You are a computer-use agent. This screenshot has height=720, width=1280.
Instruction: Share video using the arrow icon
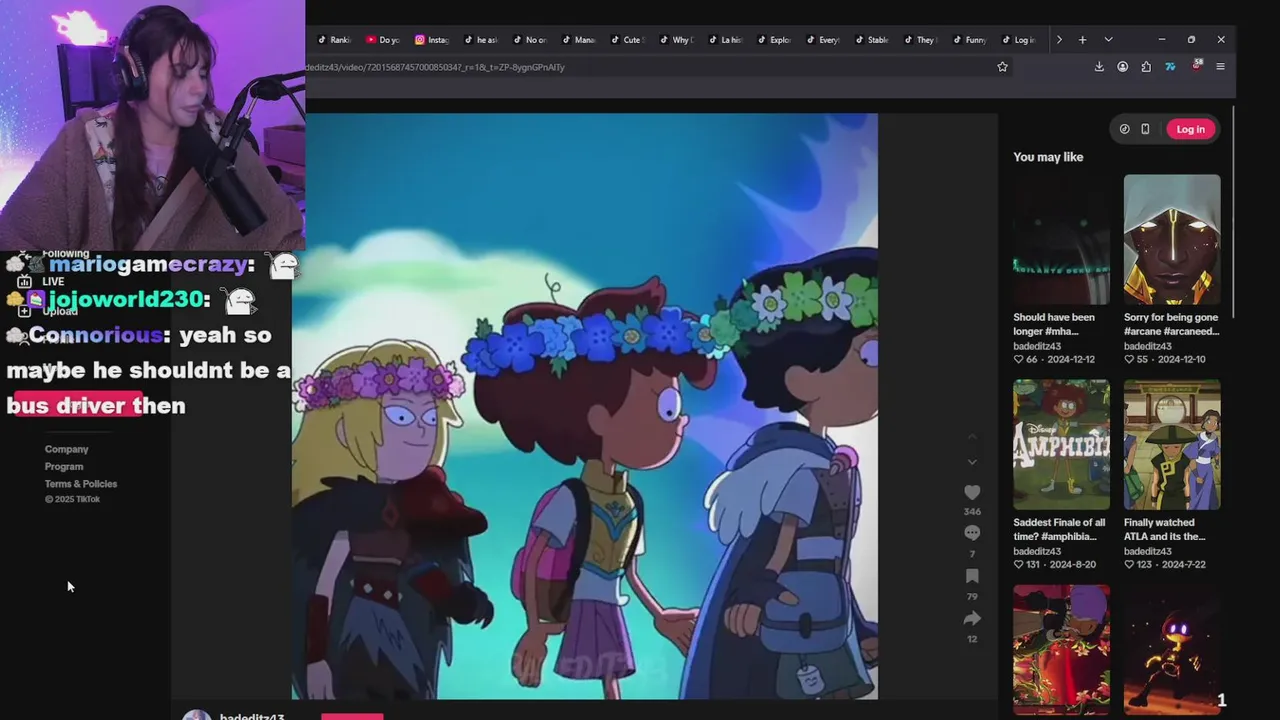click(972, 619)
